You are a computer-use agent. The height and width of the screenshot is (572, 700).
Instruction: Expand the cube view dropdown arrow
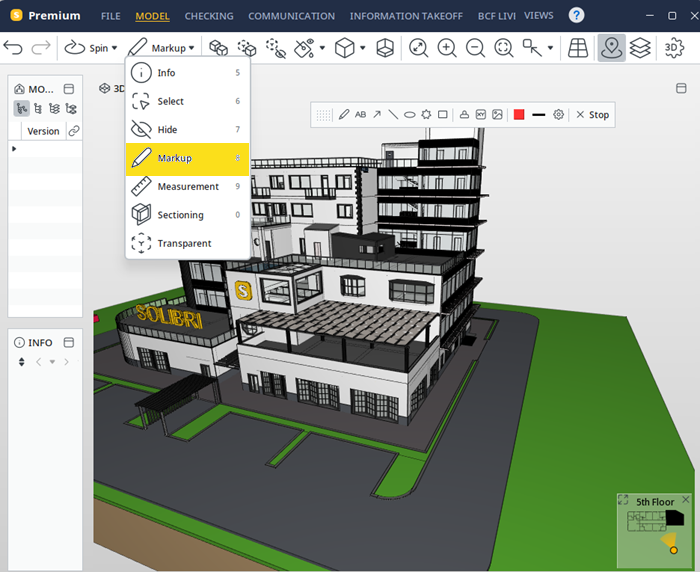tap(362, 48)
